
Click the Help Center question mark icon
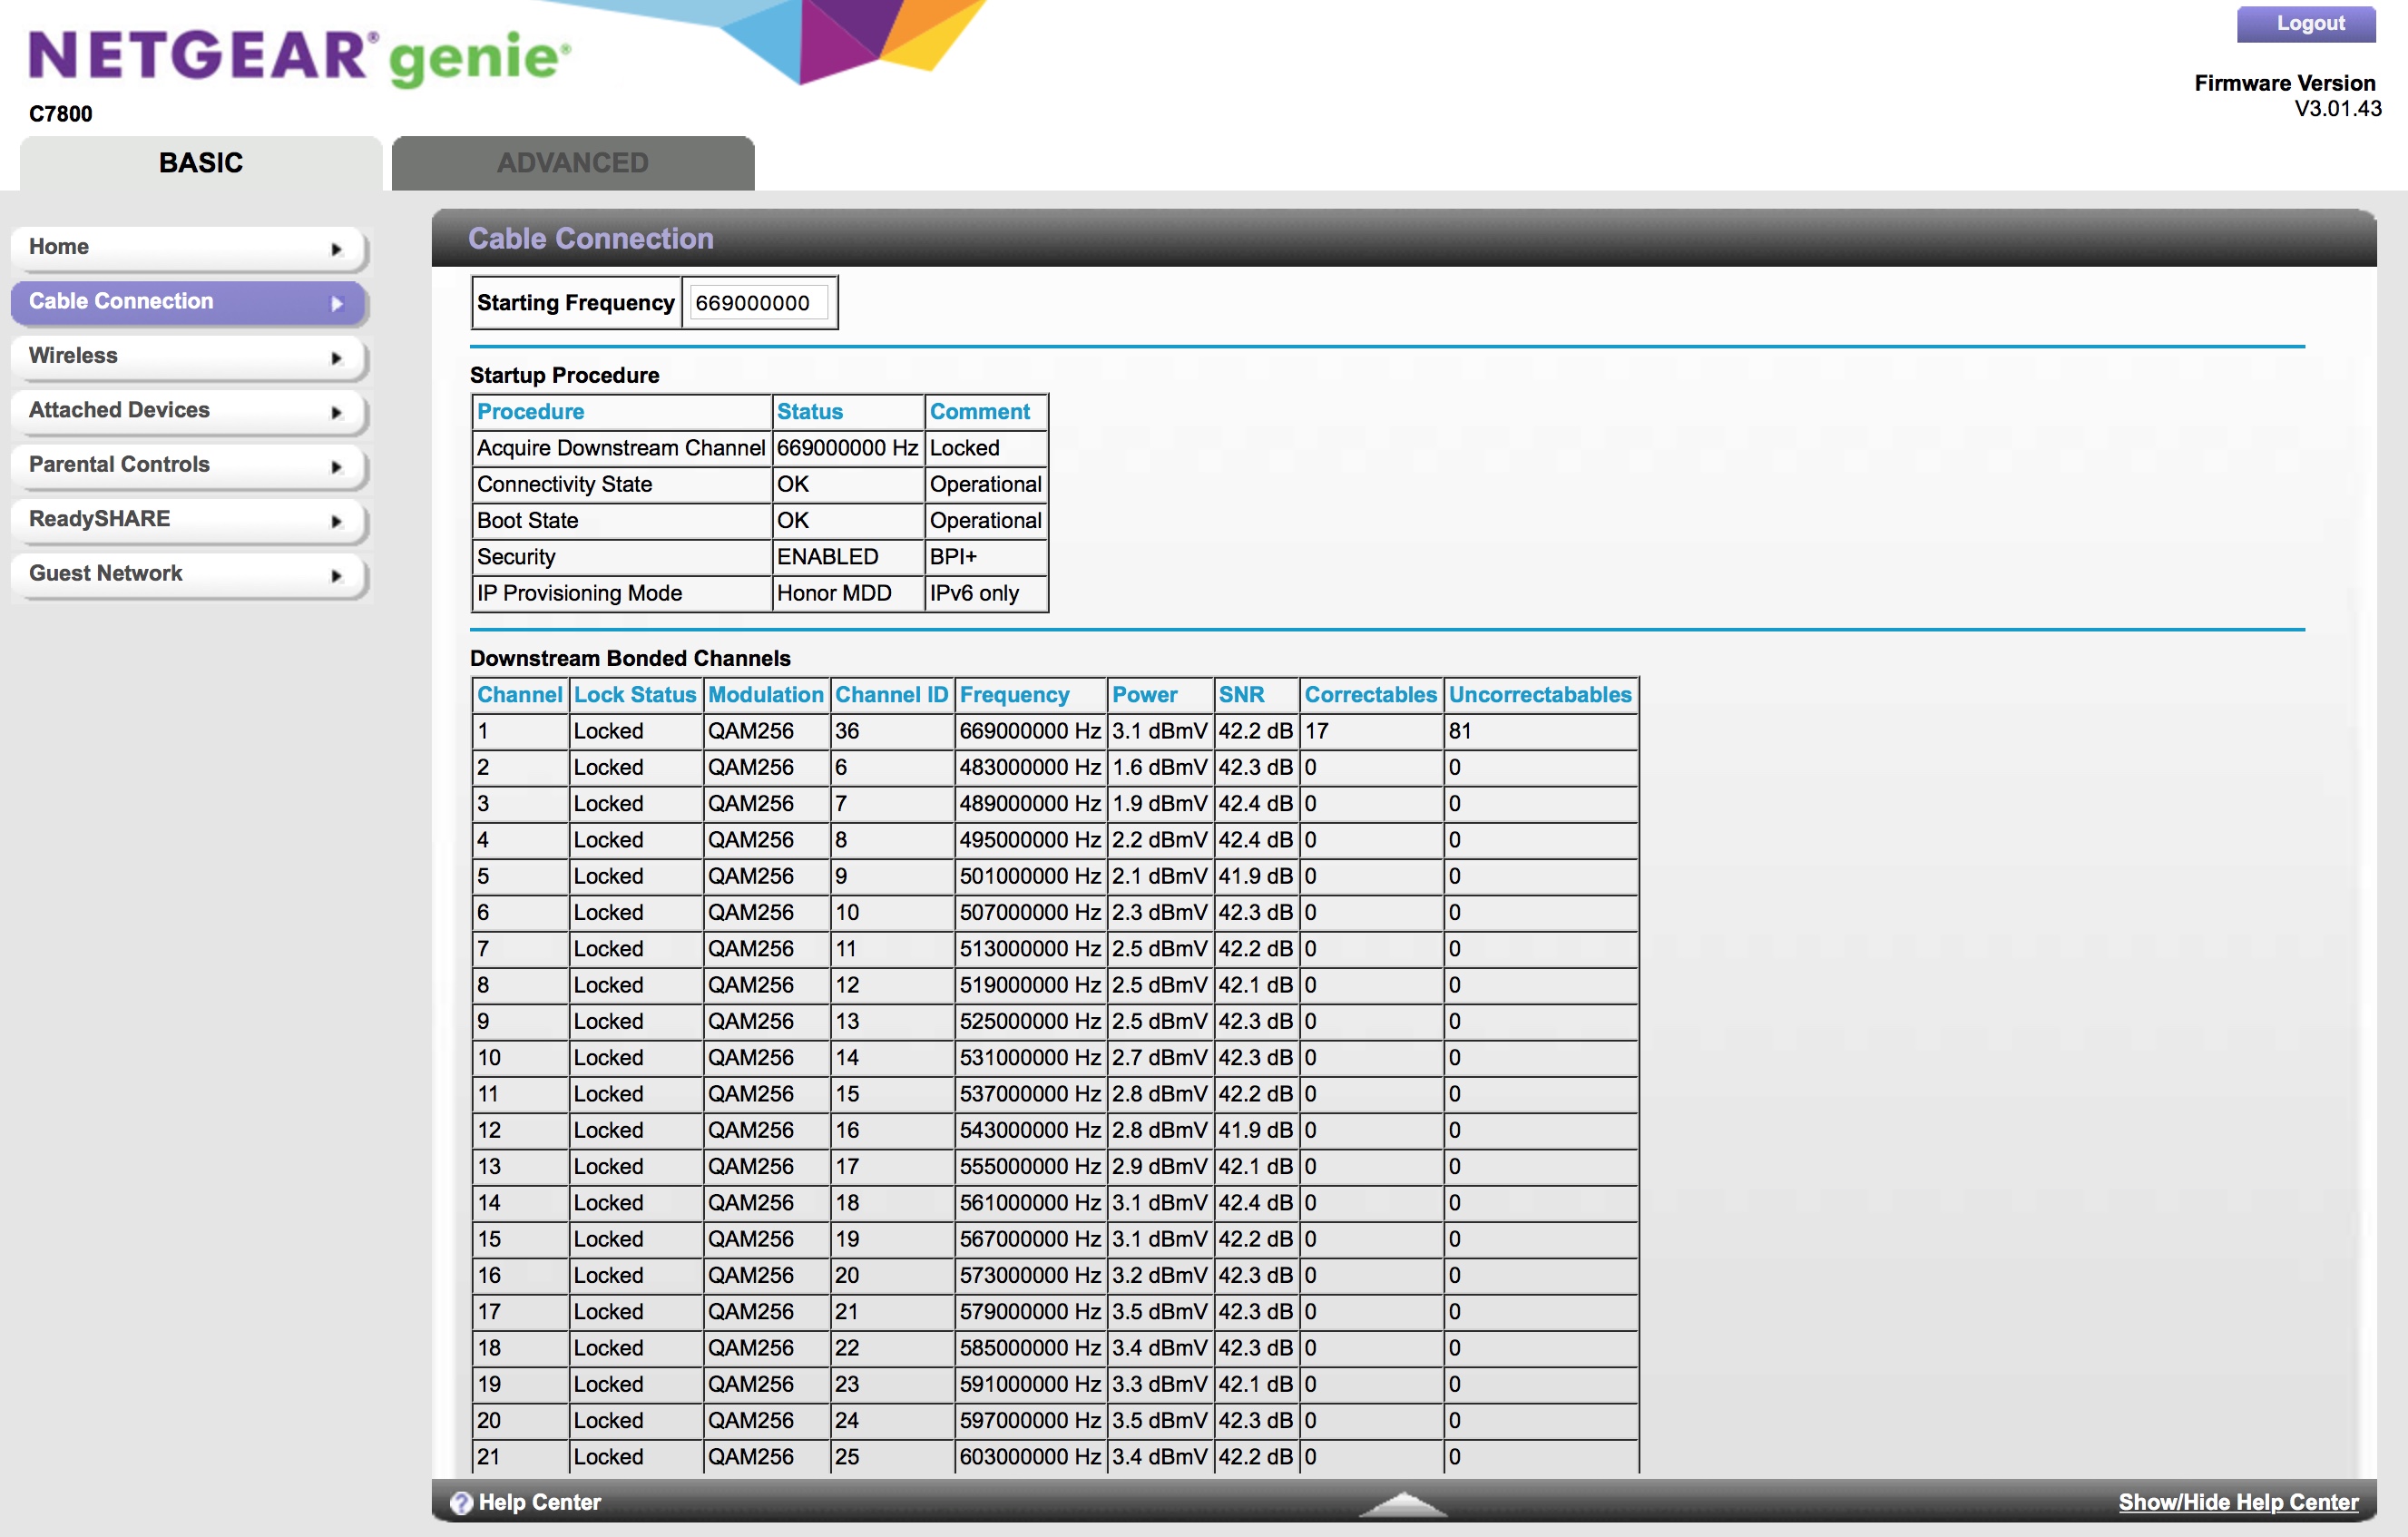pos(461,1502)
